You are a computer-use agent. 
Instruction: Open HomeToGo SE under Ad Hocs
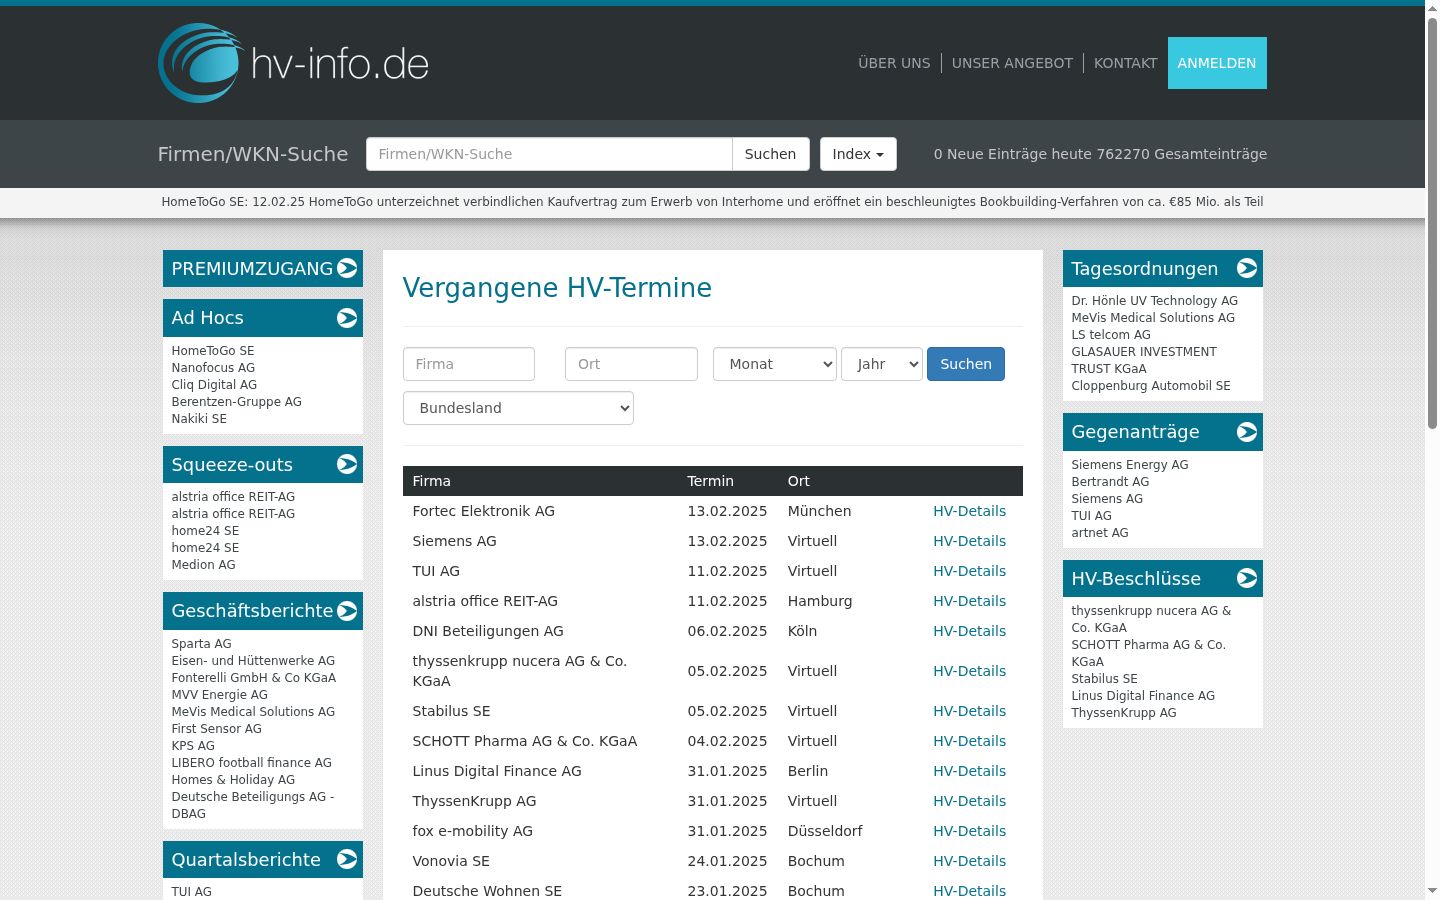tap(213, 351)
